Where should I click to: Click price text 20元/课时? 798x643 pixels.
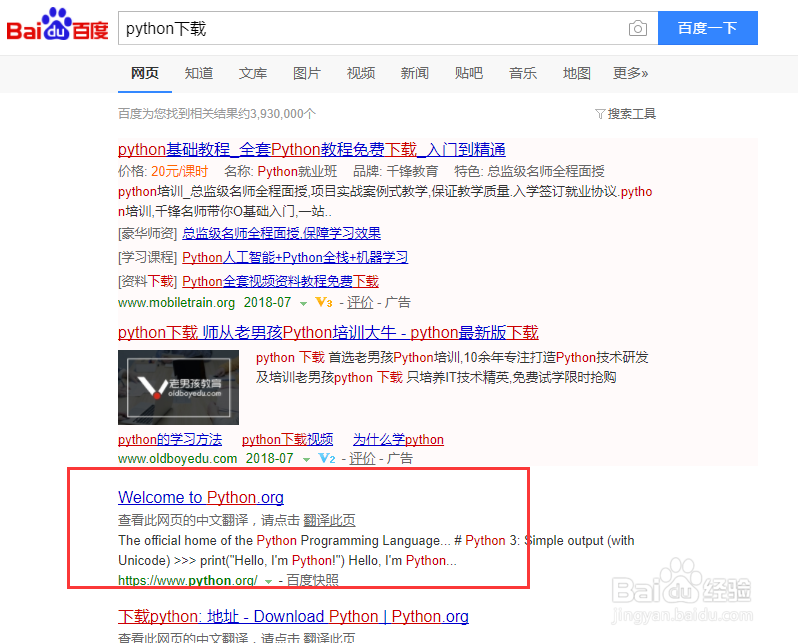click(180, 172)
